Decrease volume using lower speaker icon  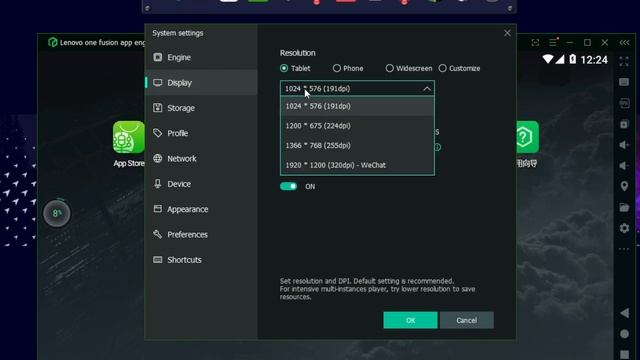(624, 166)
